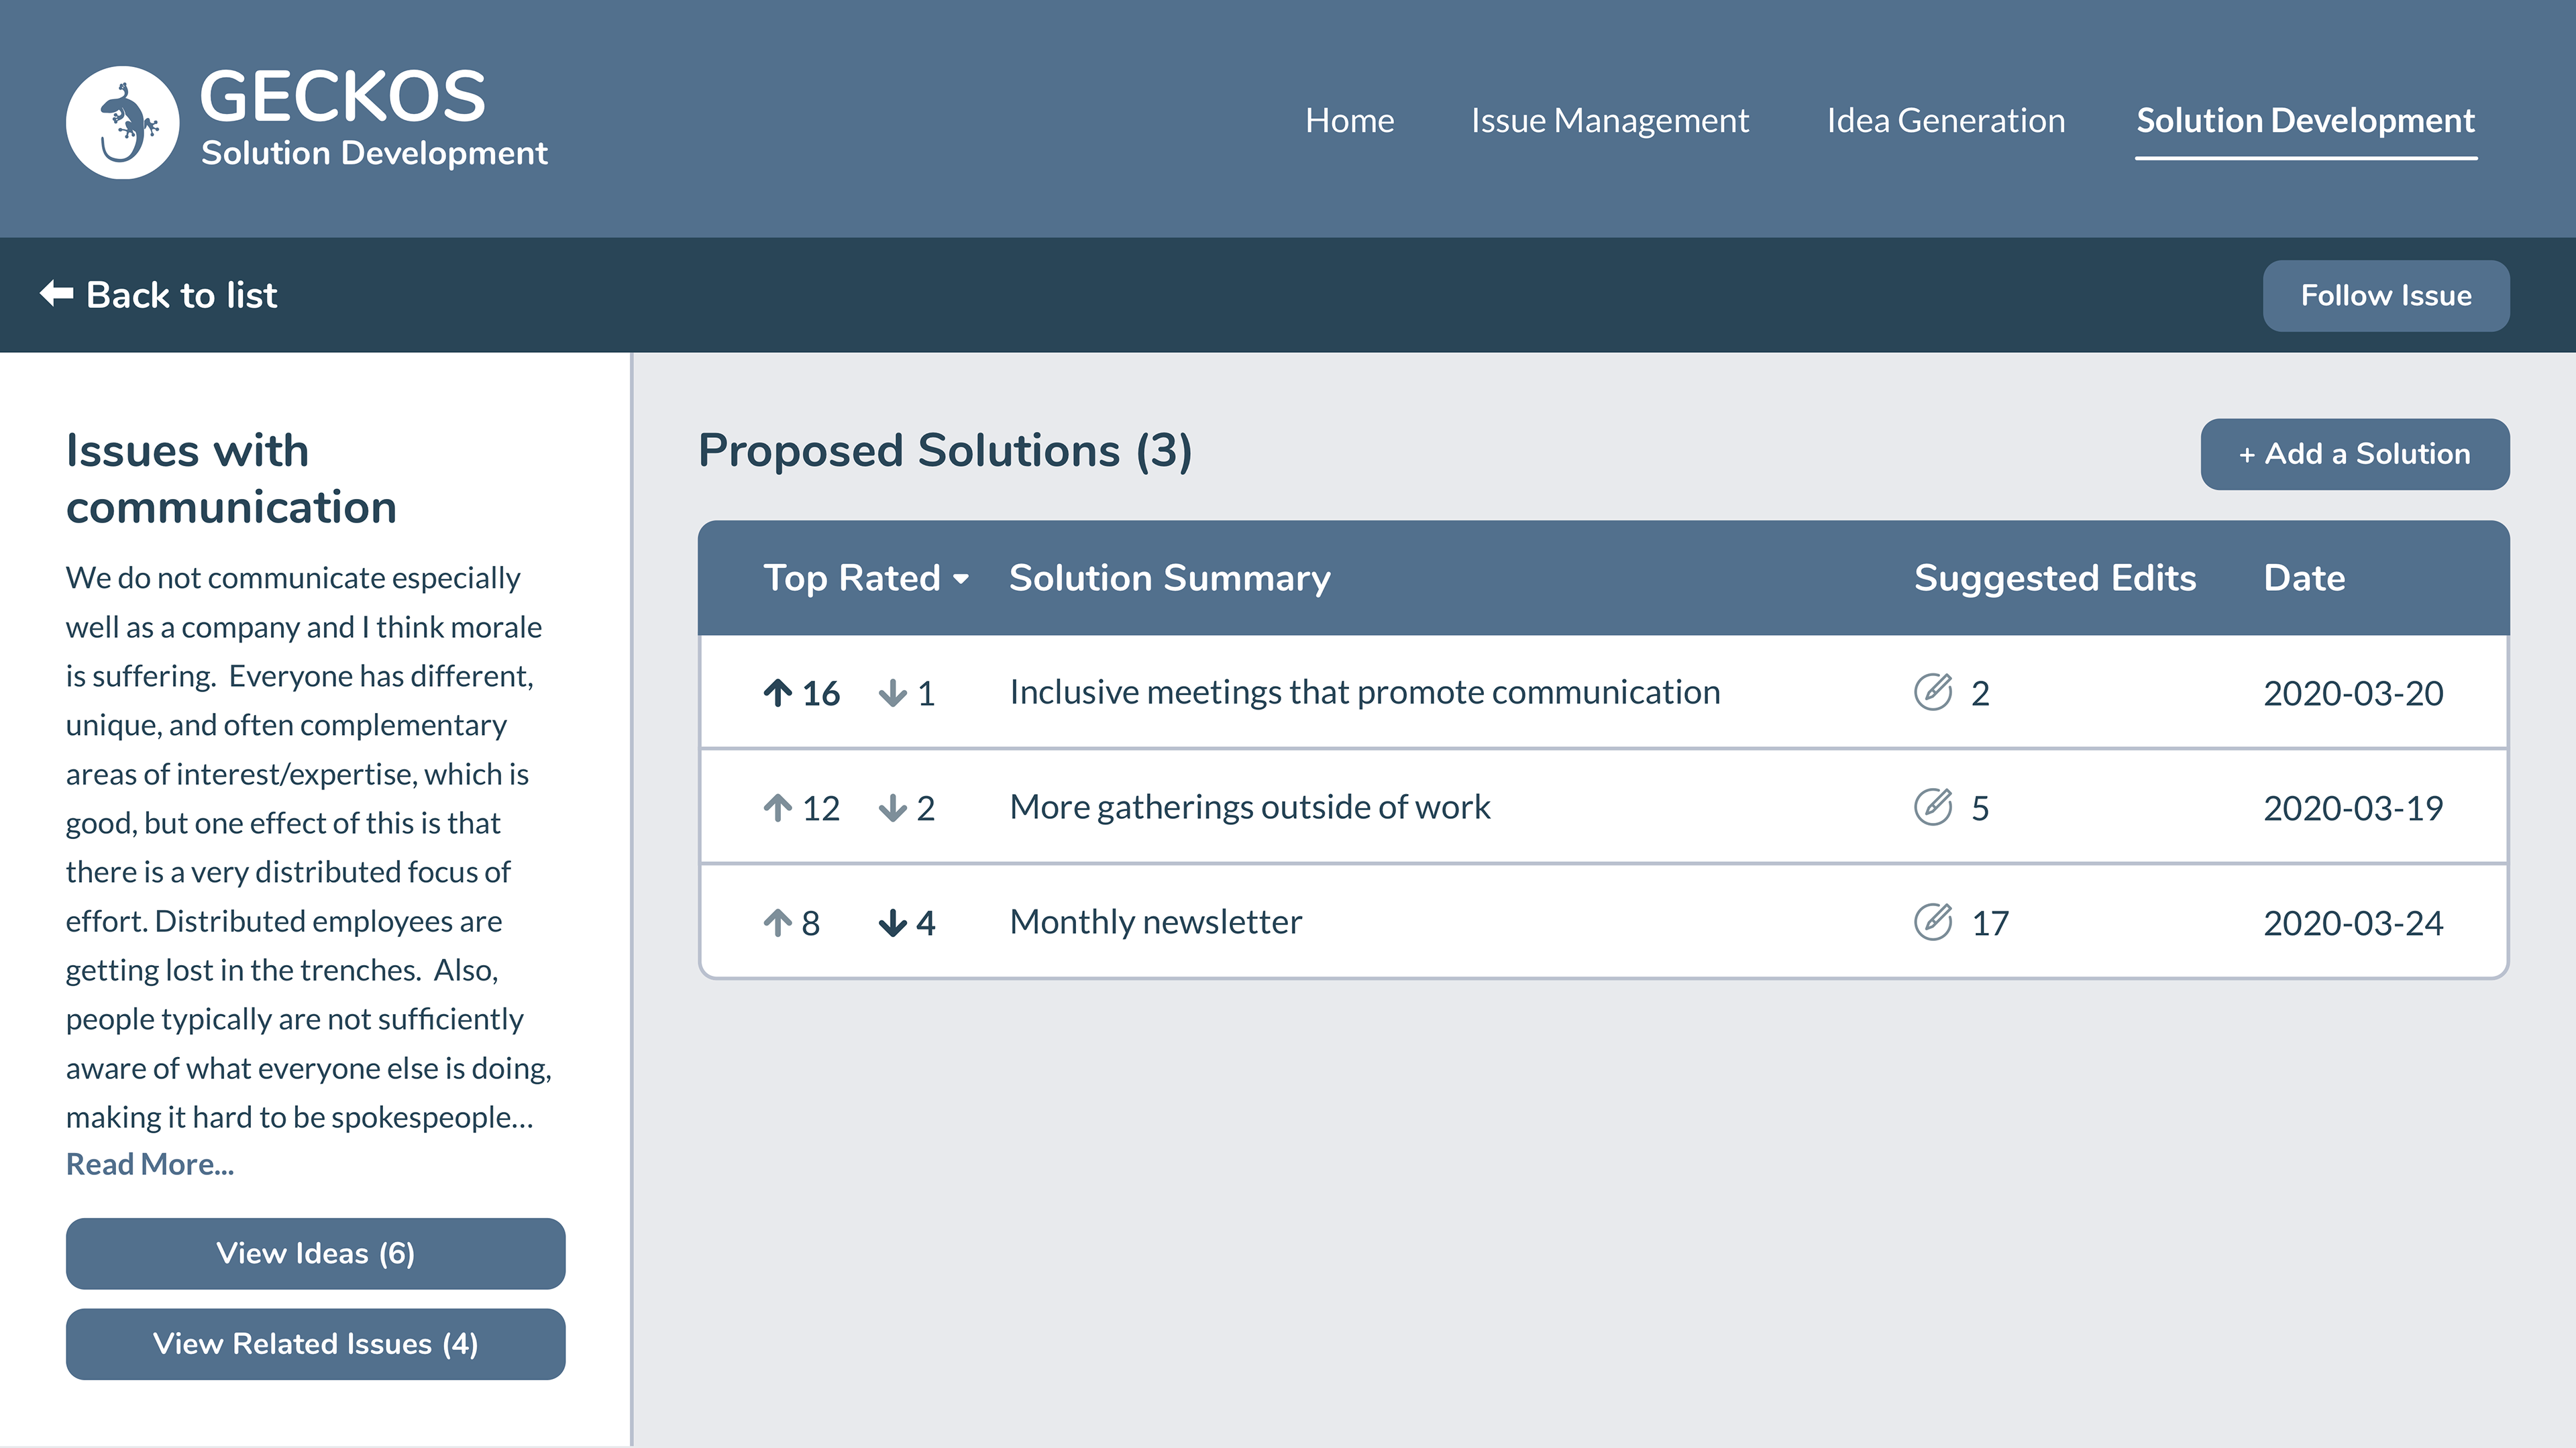Upvote More gatherings outside of work
This screenshot has width=2576, height=1448.
(x=778, y=808)
